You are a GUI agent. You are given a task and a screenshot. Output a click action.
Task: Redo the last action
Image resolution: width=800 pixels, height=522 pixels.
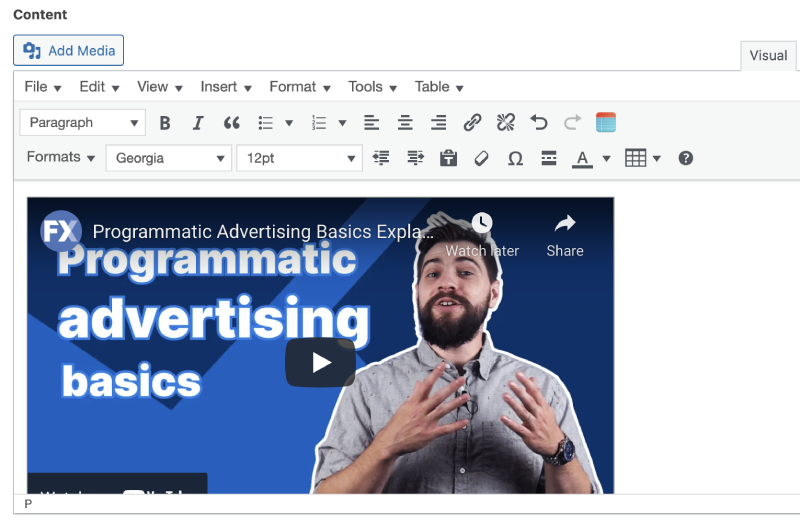pos(572,122)
